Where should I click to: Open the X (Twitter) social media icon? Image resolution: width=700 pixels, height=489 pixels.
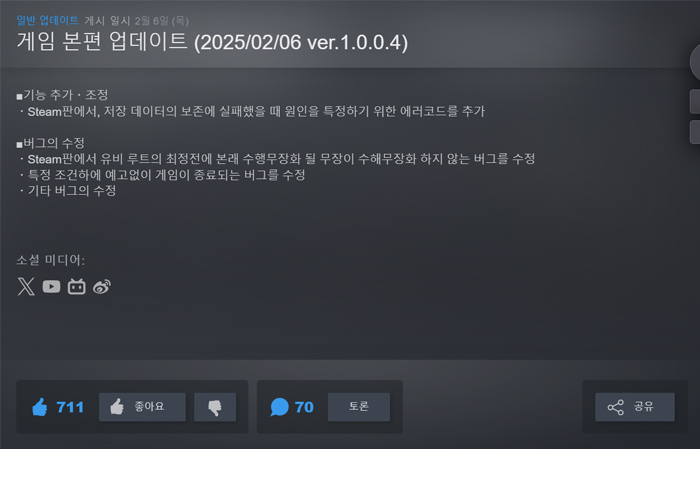[26, 286]
